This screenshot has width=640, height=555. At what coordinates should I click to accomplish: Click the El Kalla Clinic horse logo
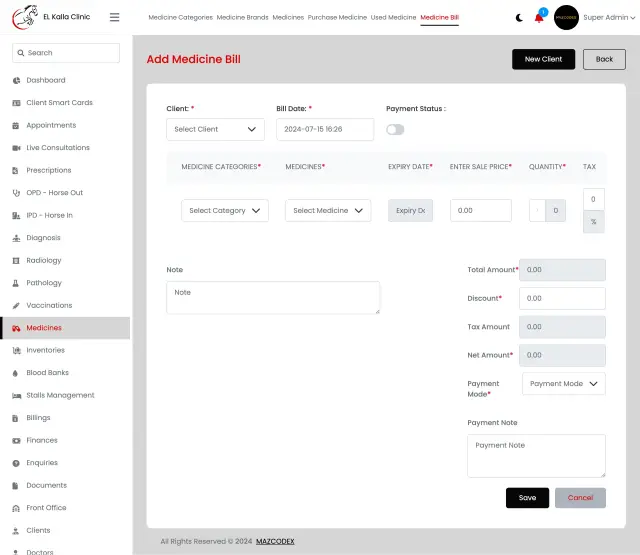tap(25, 17)
